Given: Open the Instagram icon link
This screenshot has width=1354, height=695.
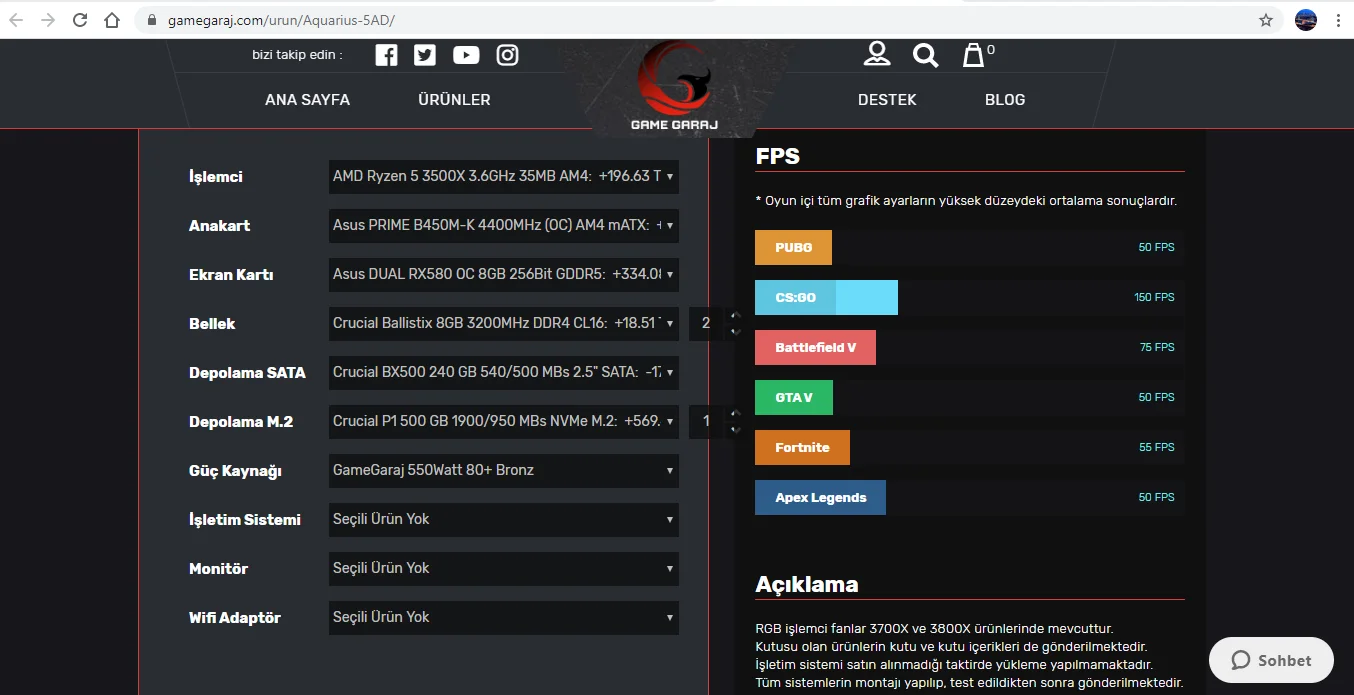Looking at the screenshot, I should click(508, 55).
